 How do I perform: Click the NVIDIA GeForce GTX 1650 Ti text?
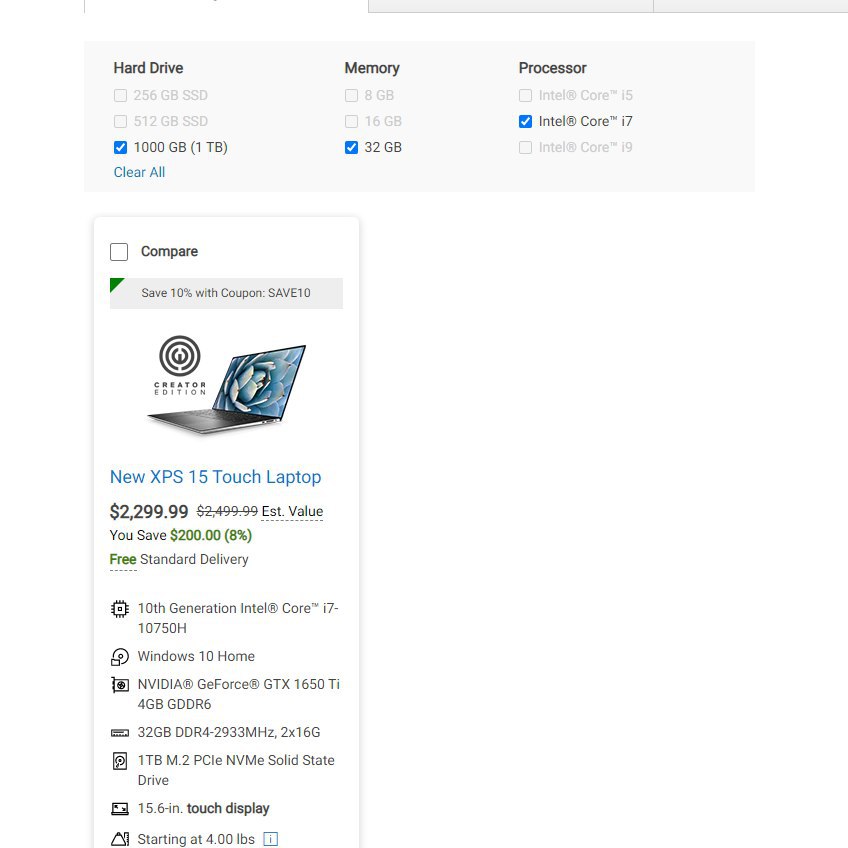click(x=238, y=694)
